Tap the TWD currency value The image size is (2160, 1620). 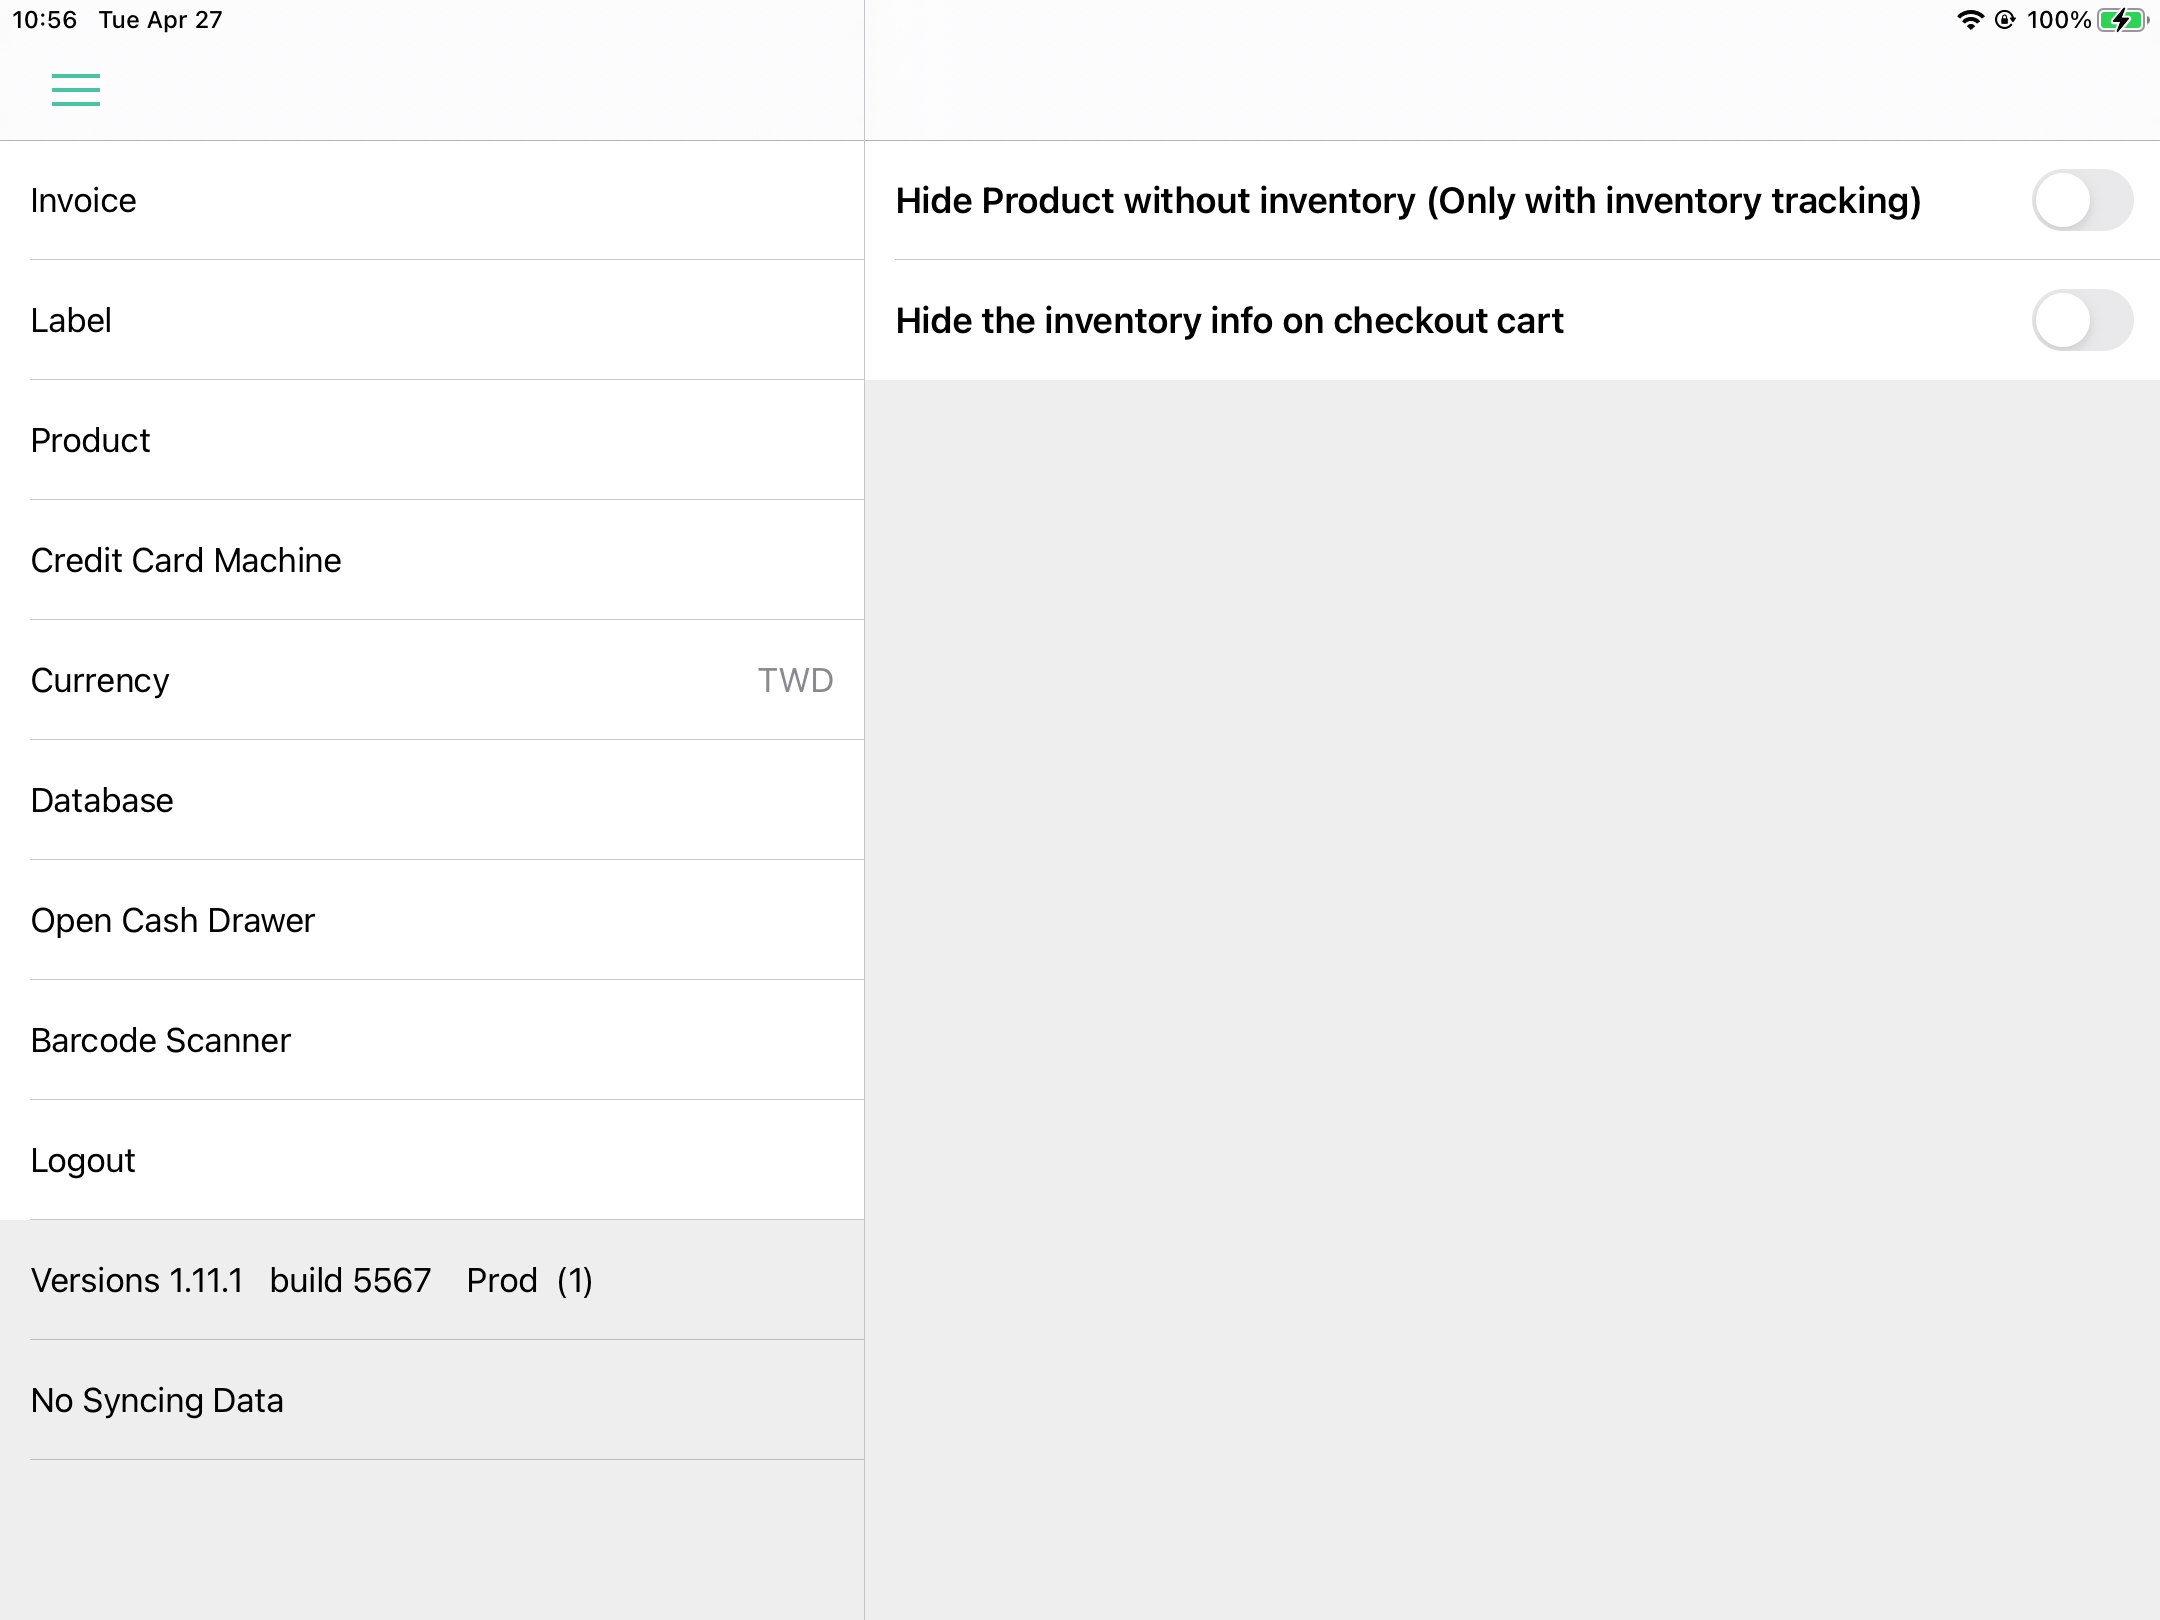(x=795, y=680)
